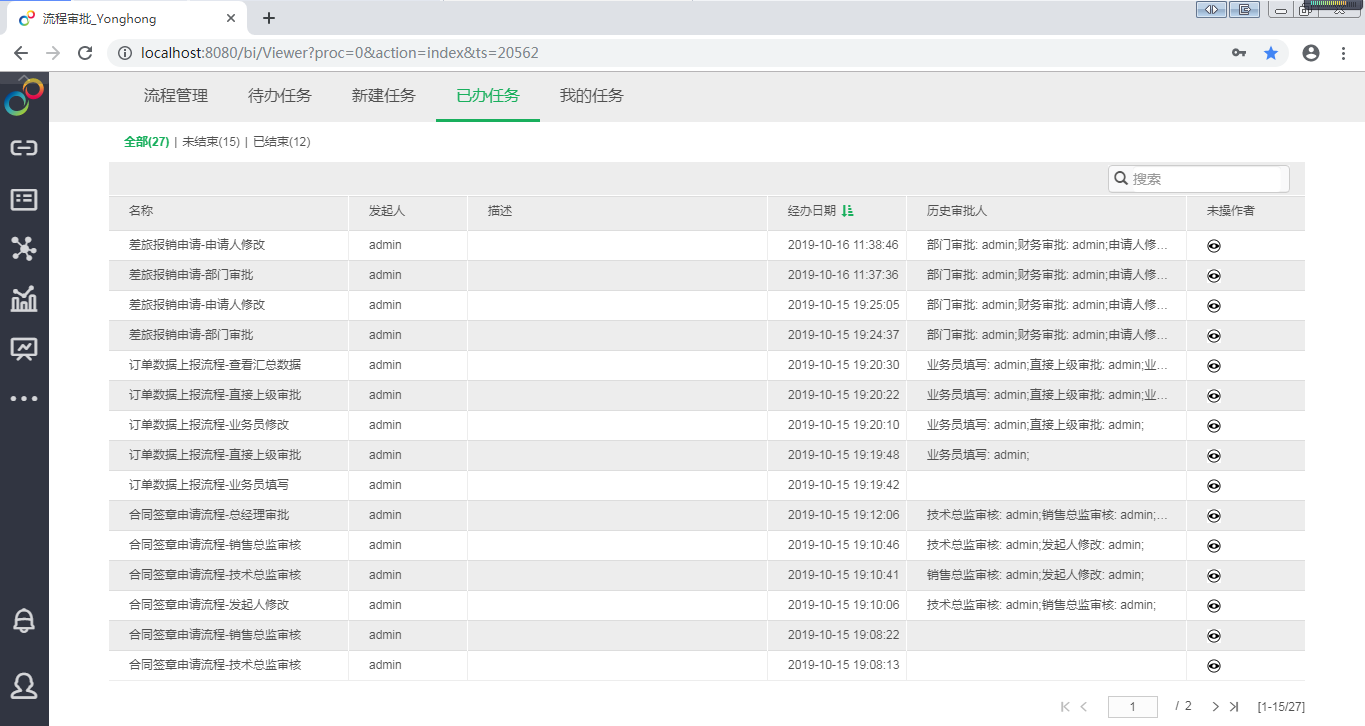Screen dimensions: 1365x726
Task: Switch to the 我的任务 tab
Action: click(x=591, y=96)
